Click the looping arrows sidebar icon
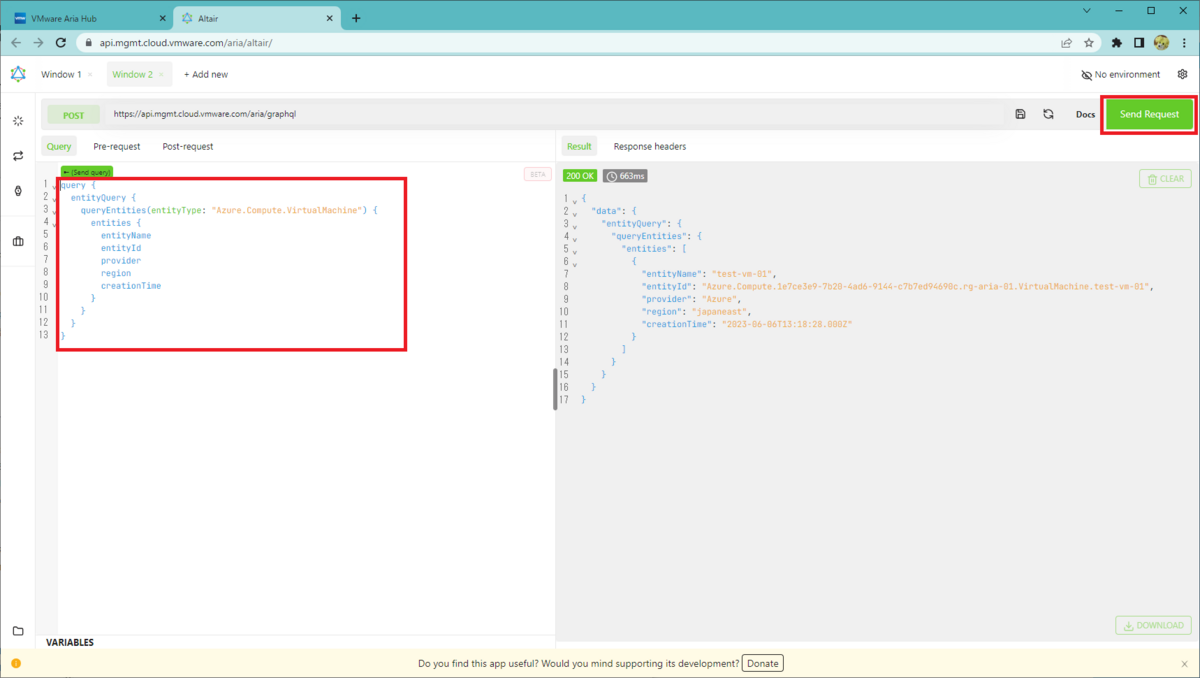The height and width of the screenshot is (678, 1200). pyautogui.click(x=18, y=156)
